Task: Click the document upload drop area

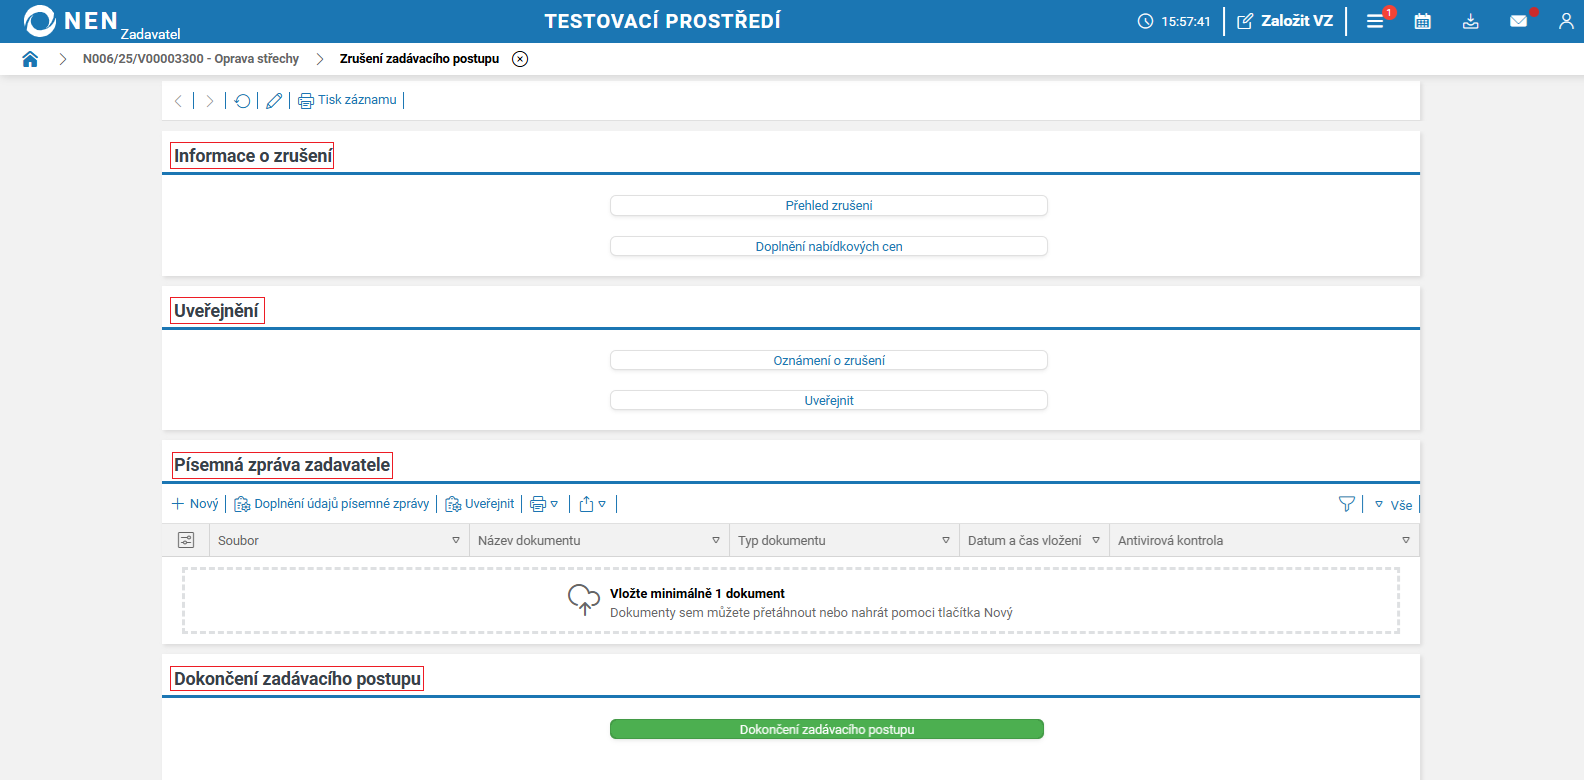Action: coord(791,601)
